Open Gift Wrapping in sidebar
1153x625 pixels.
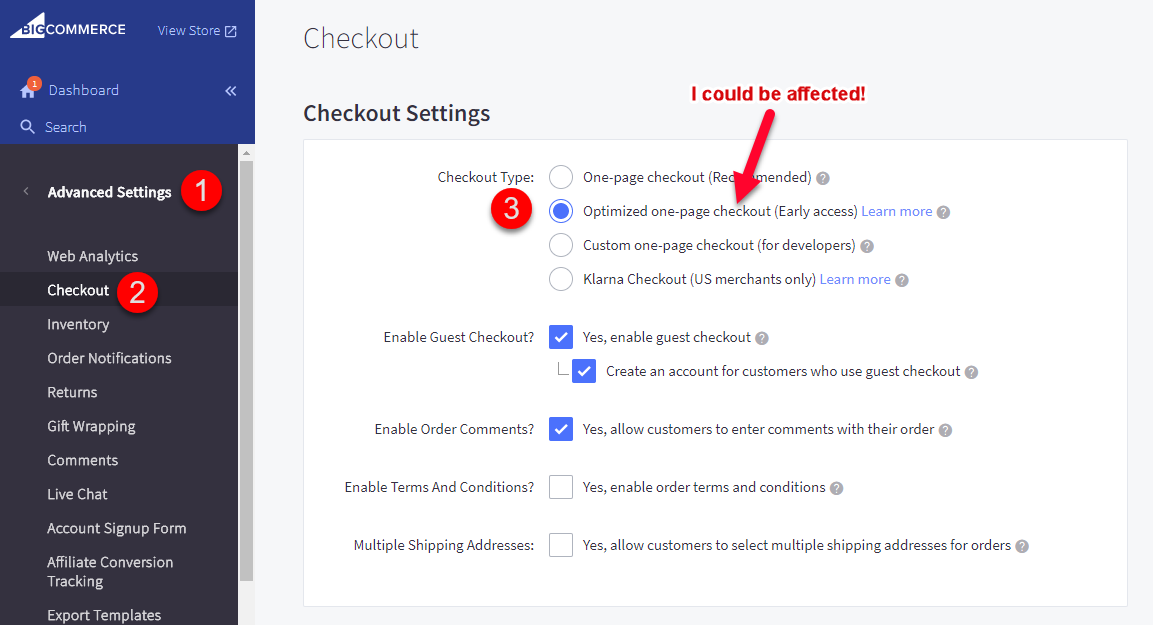click(91, 426)
